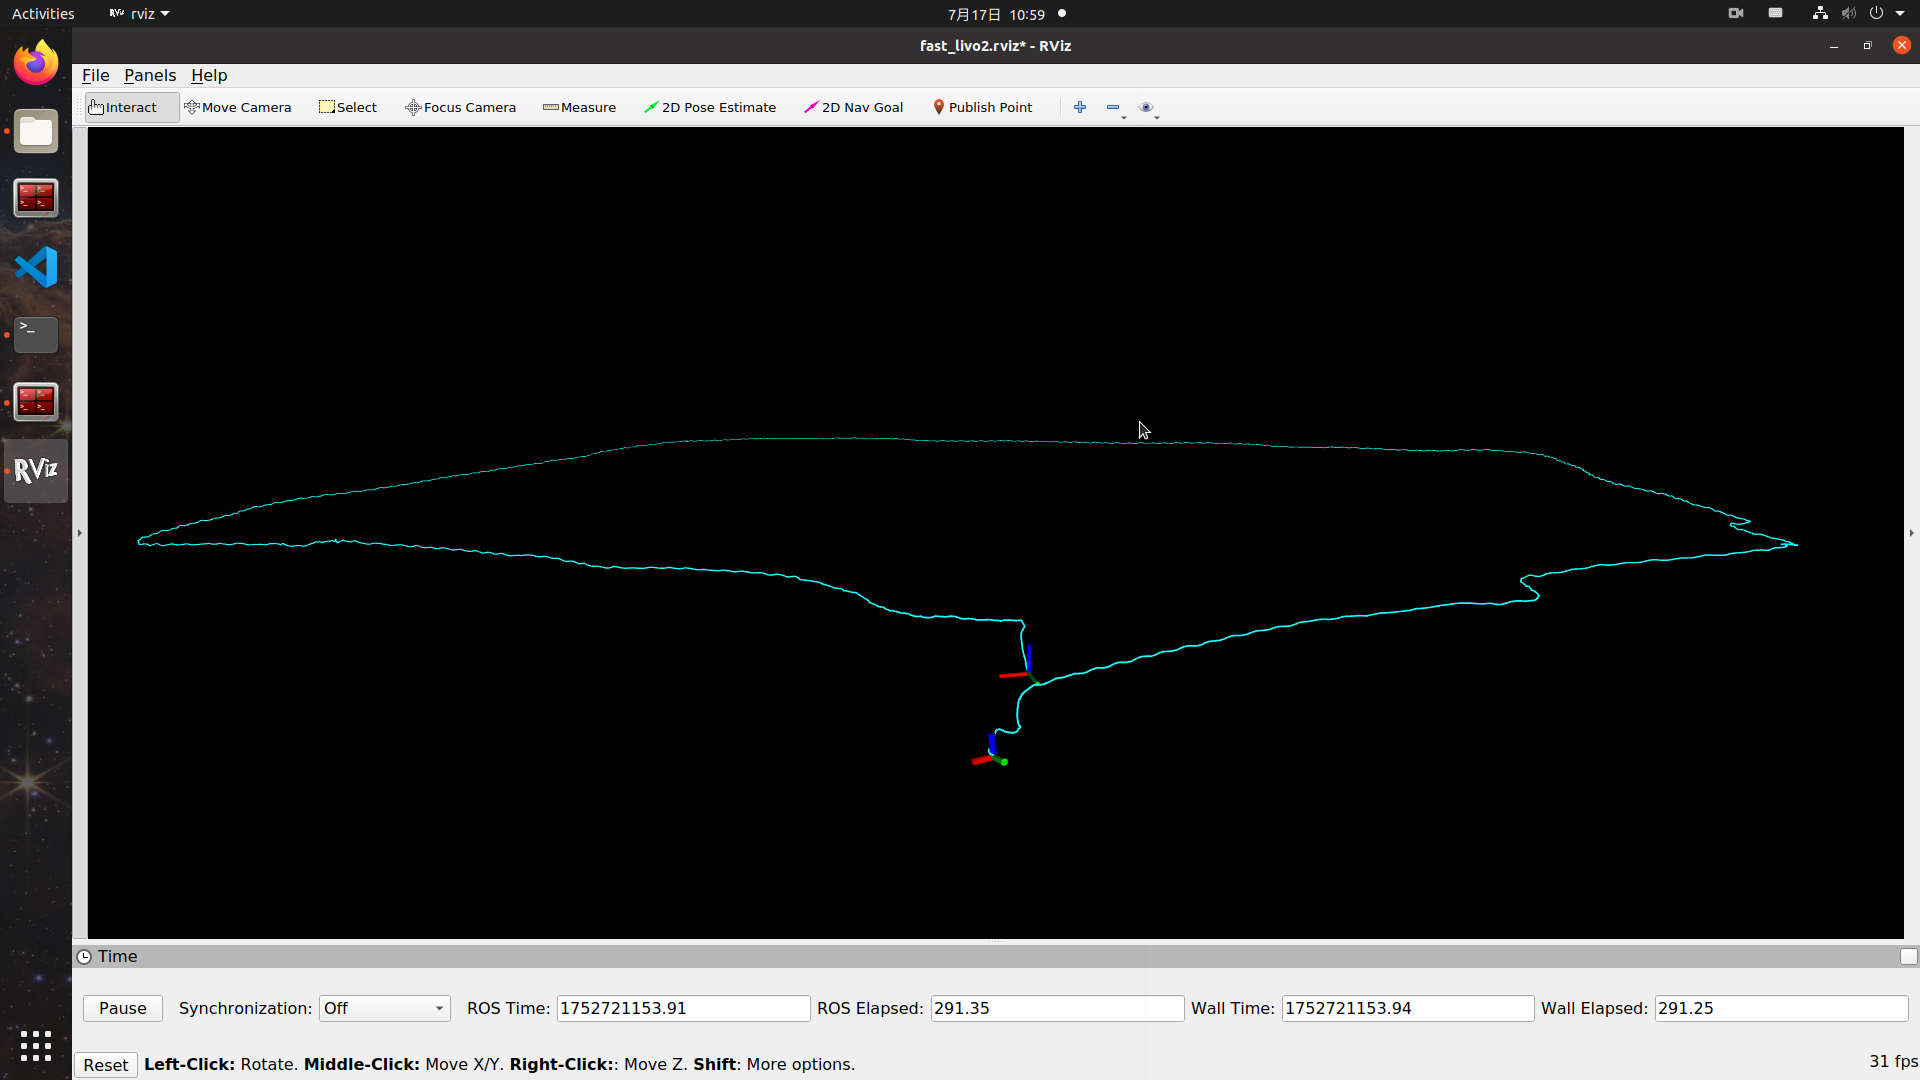The width and height of the screenshot is (1920, 1080).
Task: Open the Synchronization combo box
Action: [x=384, y=1008]
